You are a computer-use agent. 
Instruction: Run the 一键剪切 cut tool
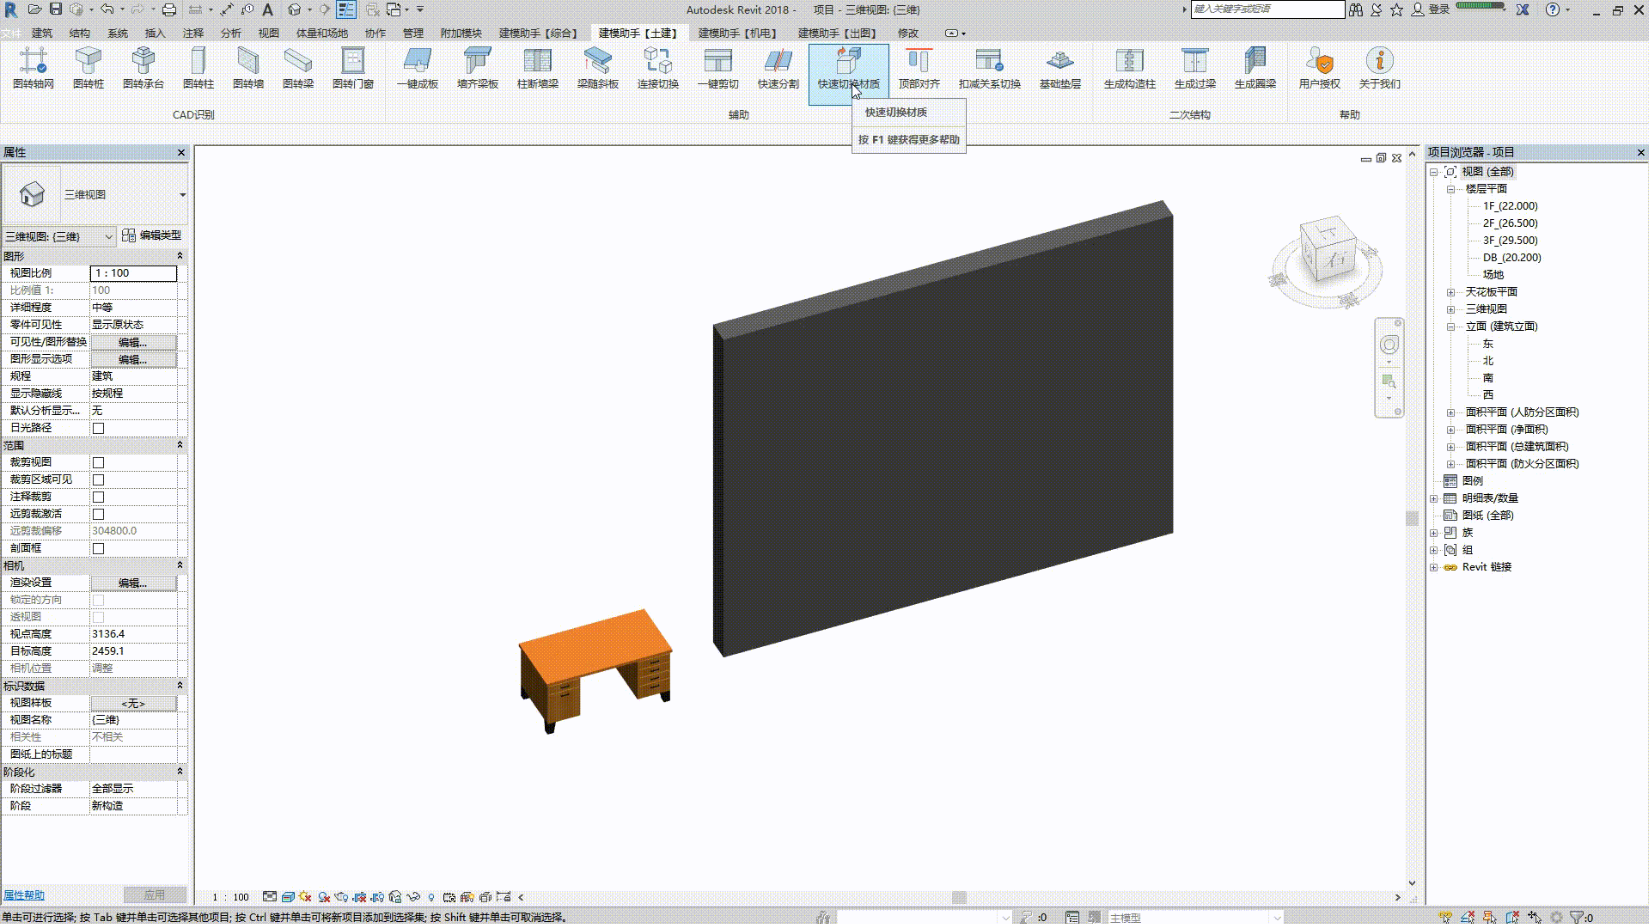(718, 68)
